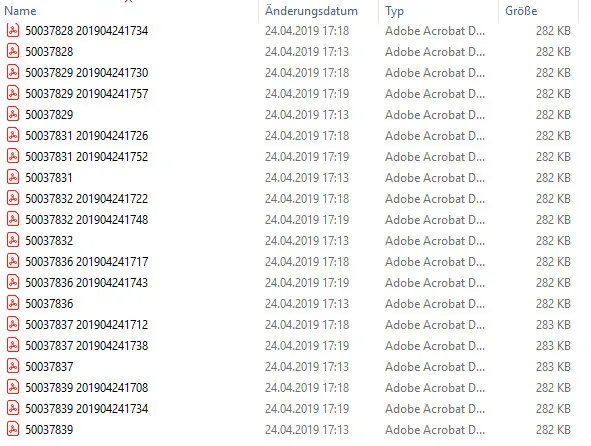Select PDF icon next to 50037829 201904241730

13,72
